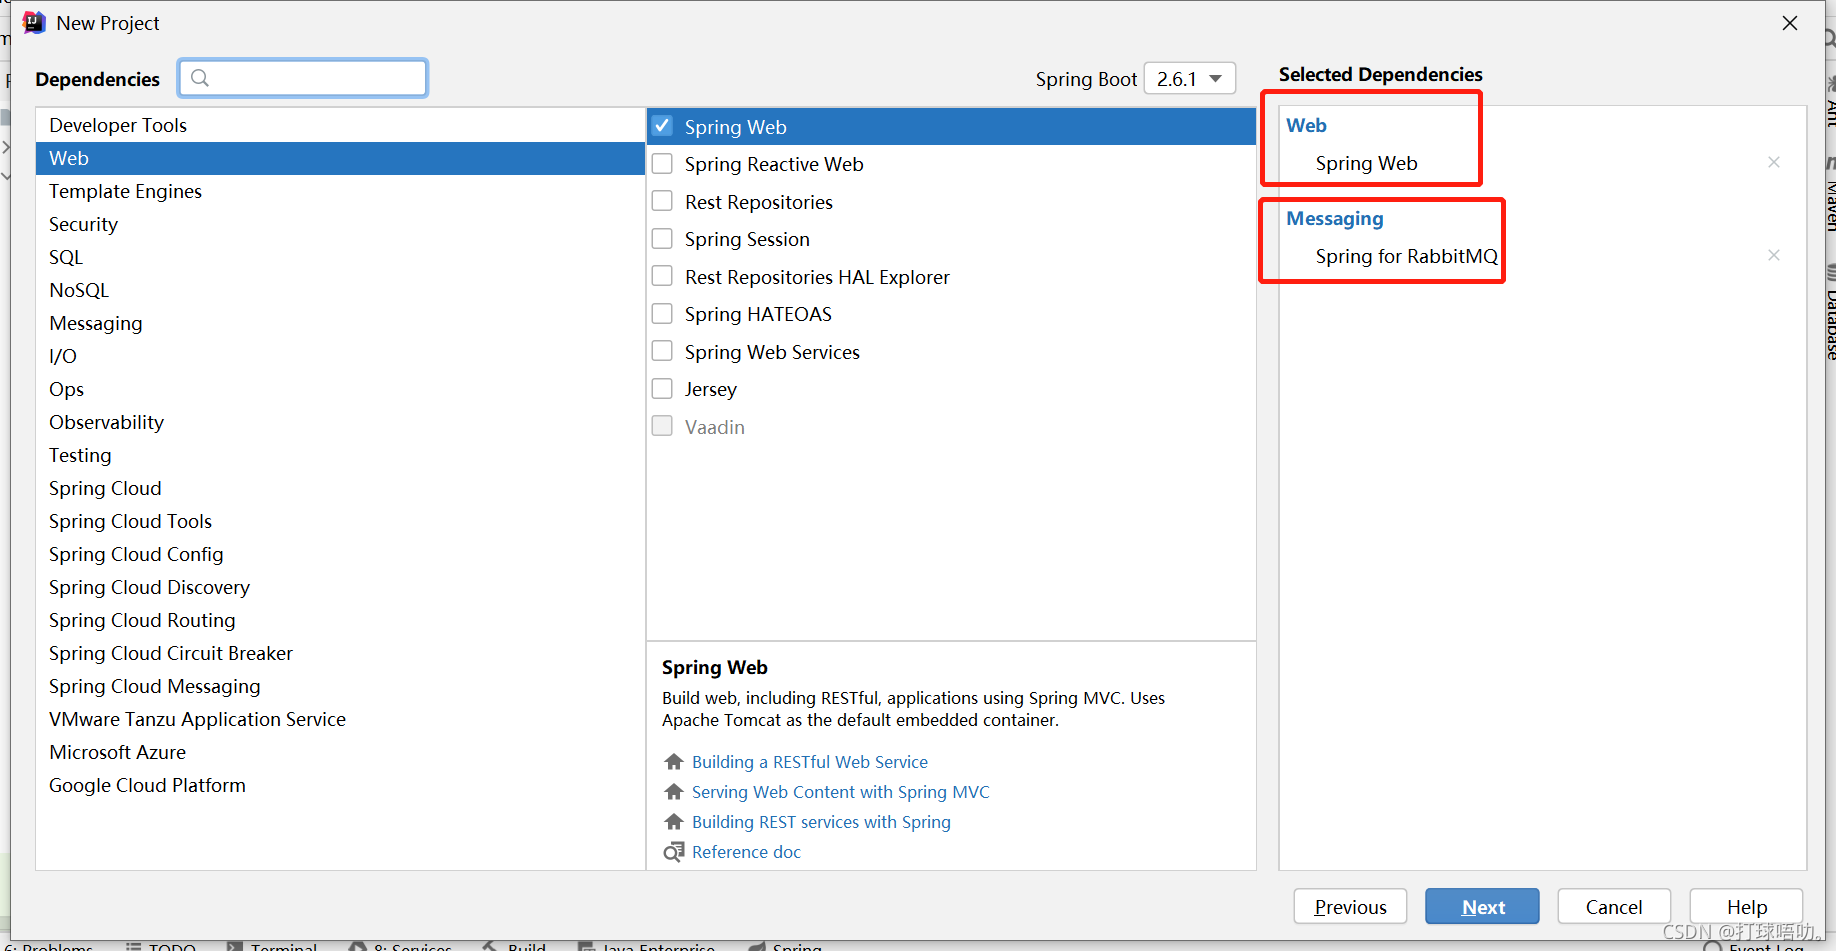Click the Next button
1836x951 pixels.
(1482, 907)
